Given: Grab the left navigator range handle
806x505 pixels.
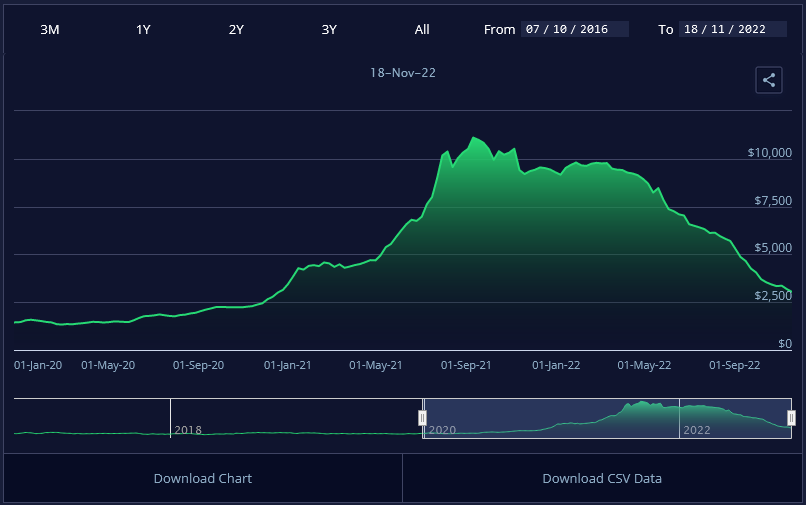Looking at the screenshot, I should coord(422,418).
